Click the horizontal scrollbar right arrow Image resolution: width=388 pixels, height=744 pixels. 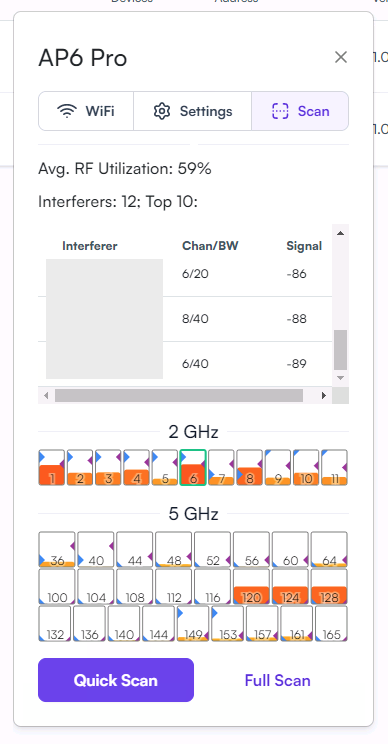[324, 395]
